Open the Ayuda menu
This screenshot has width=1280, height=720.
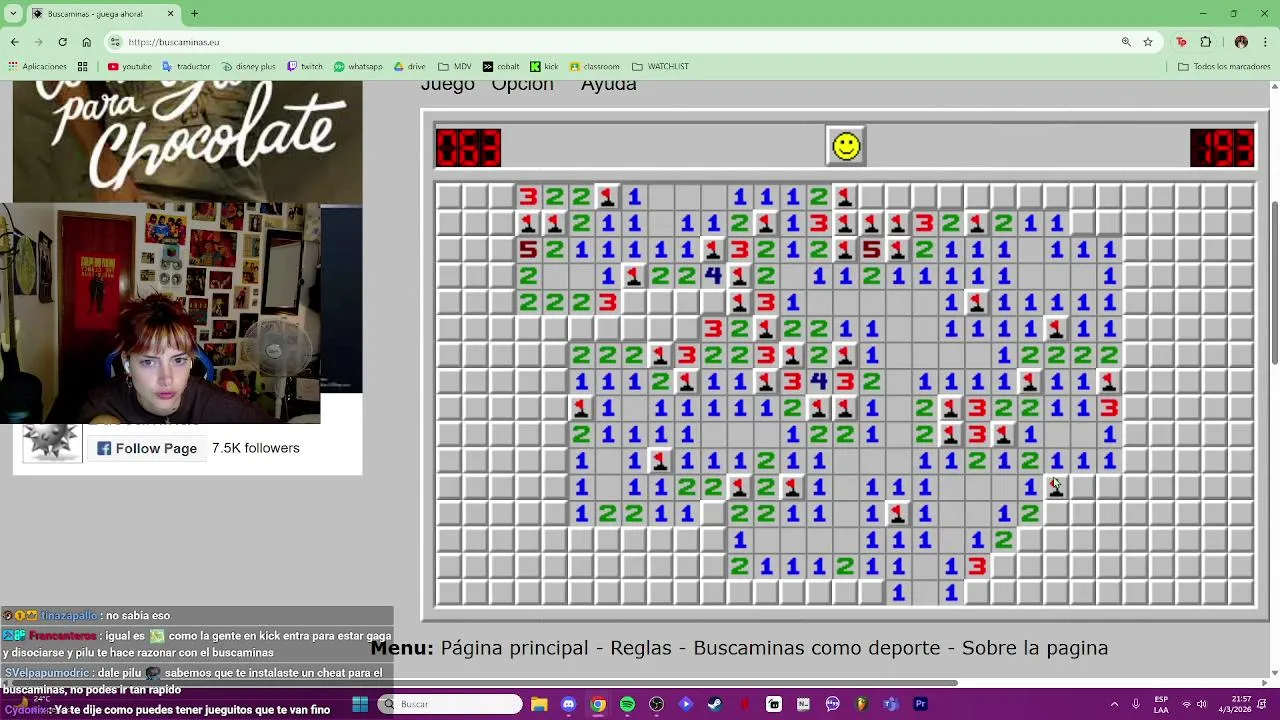(608, 85)
